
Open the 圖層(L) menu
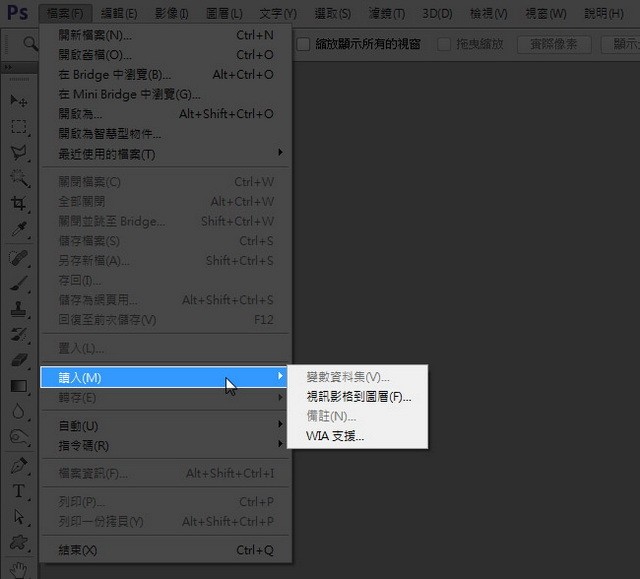[x=224, y=14]
